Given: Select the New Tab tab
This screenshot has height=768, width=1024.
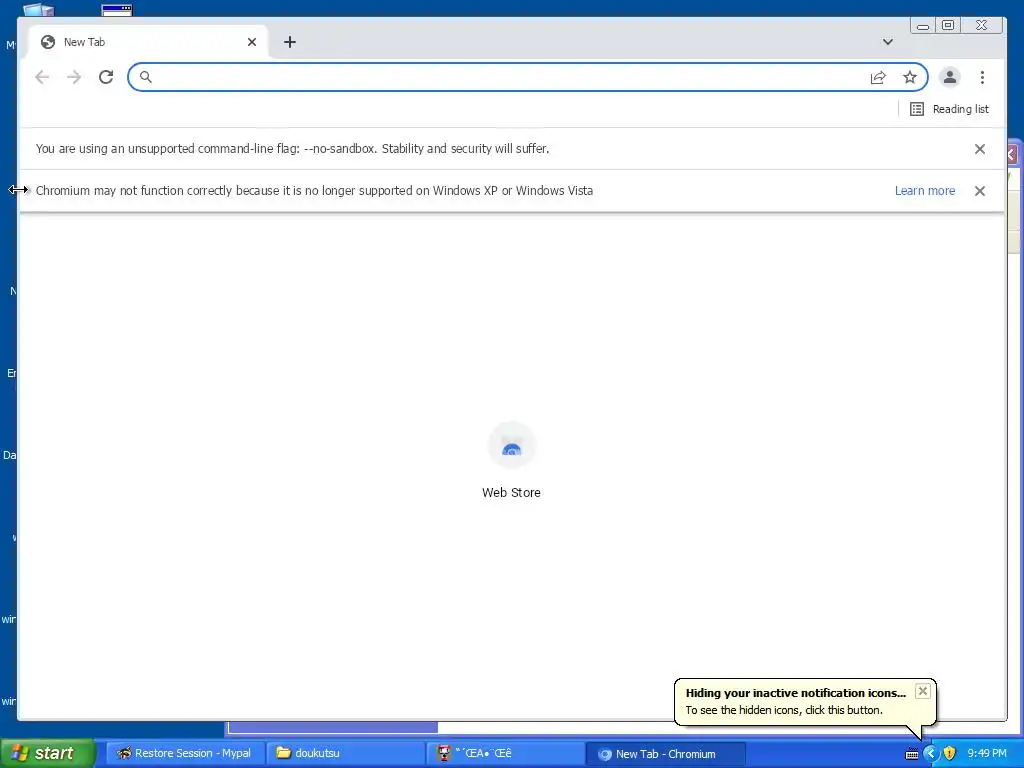Looking at the screenshot, I should tap(147, 42).
